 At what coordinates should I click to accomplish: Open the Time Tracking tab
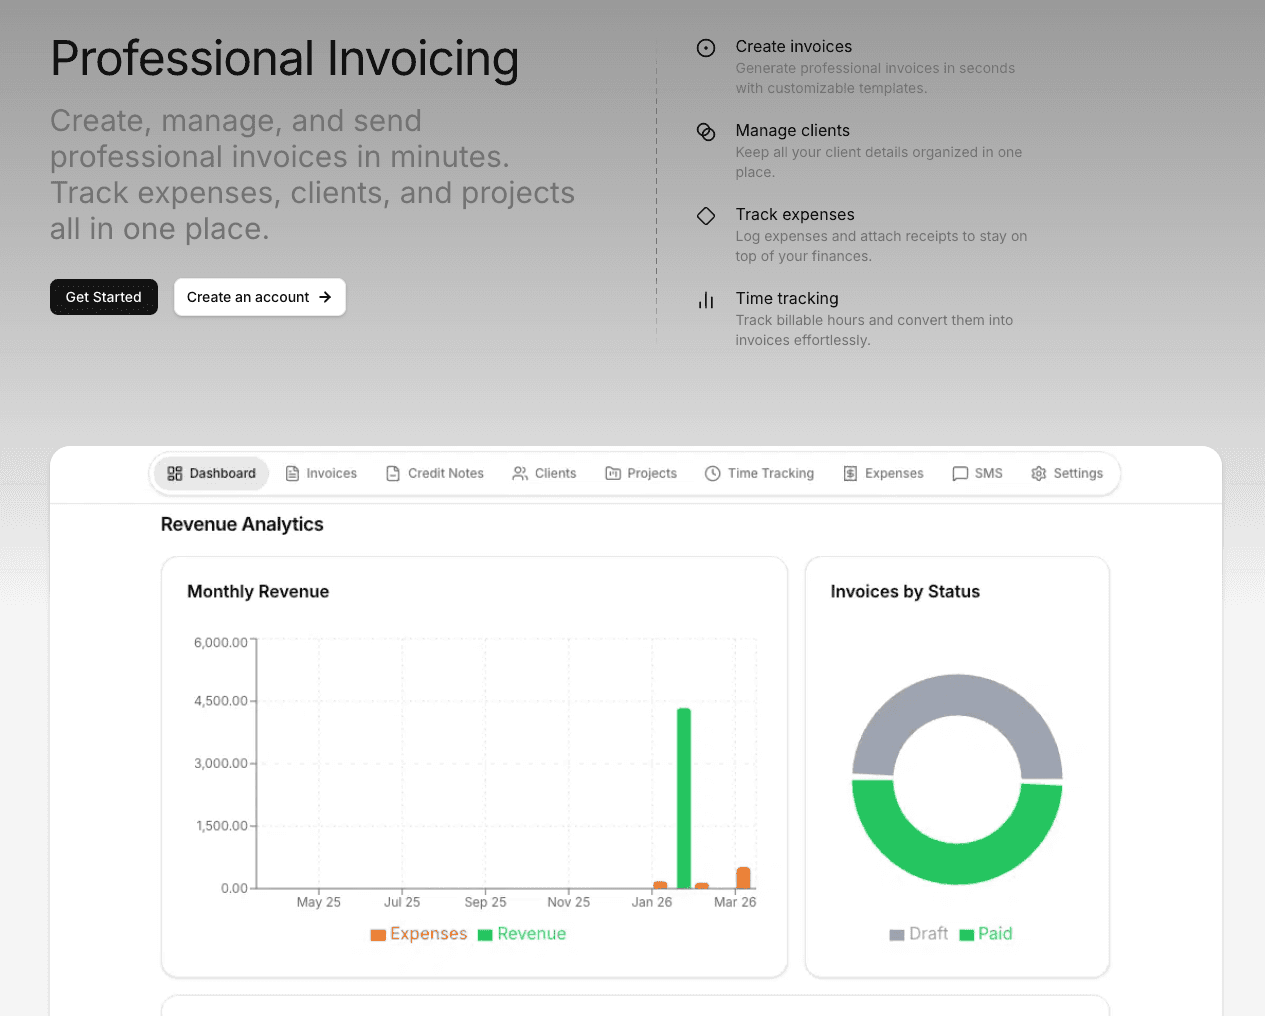(x=759, y=473)
